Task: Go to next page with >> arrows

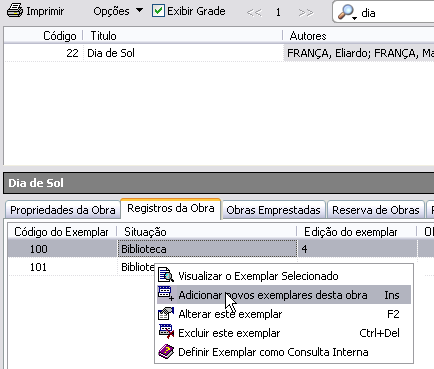Action: [x=306, y=13]
